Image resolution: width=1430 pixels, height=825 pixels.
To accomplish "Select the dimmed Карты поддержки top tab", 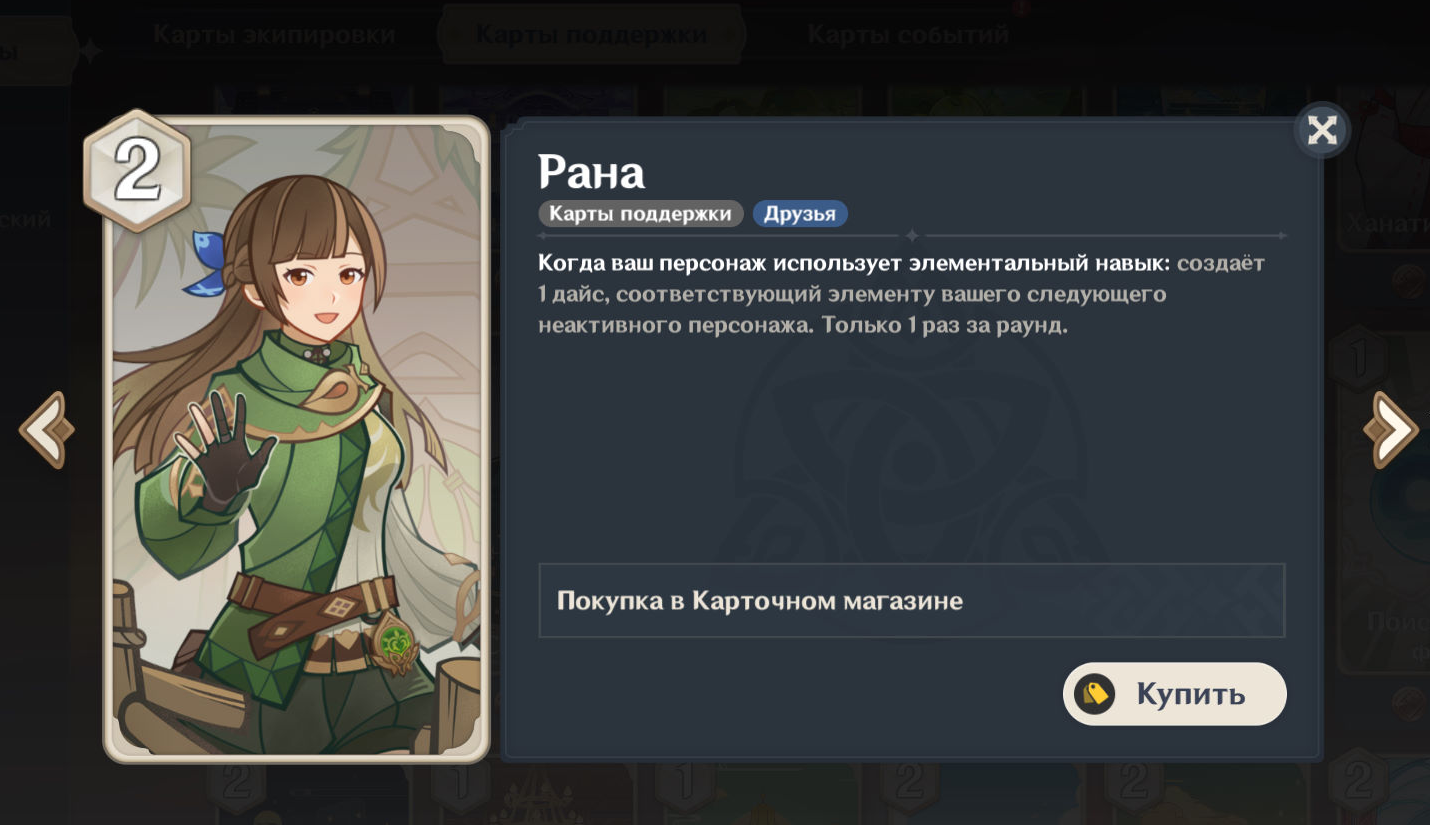I will point(591,35).
